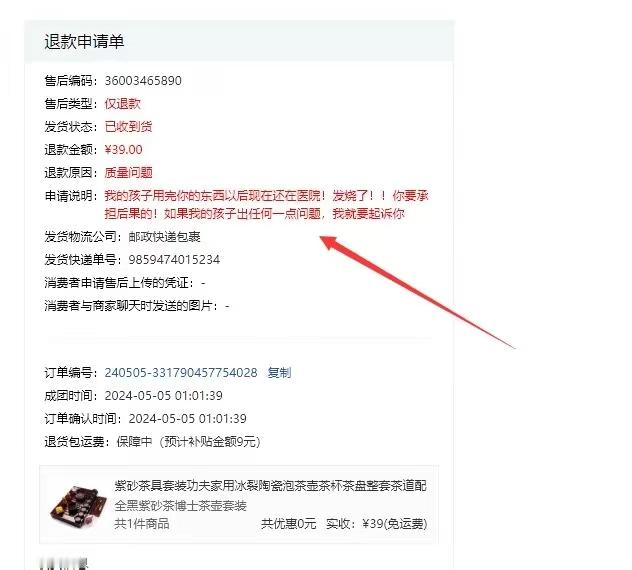Click the tea set product thumbnail

(x=78, y=505)
